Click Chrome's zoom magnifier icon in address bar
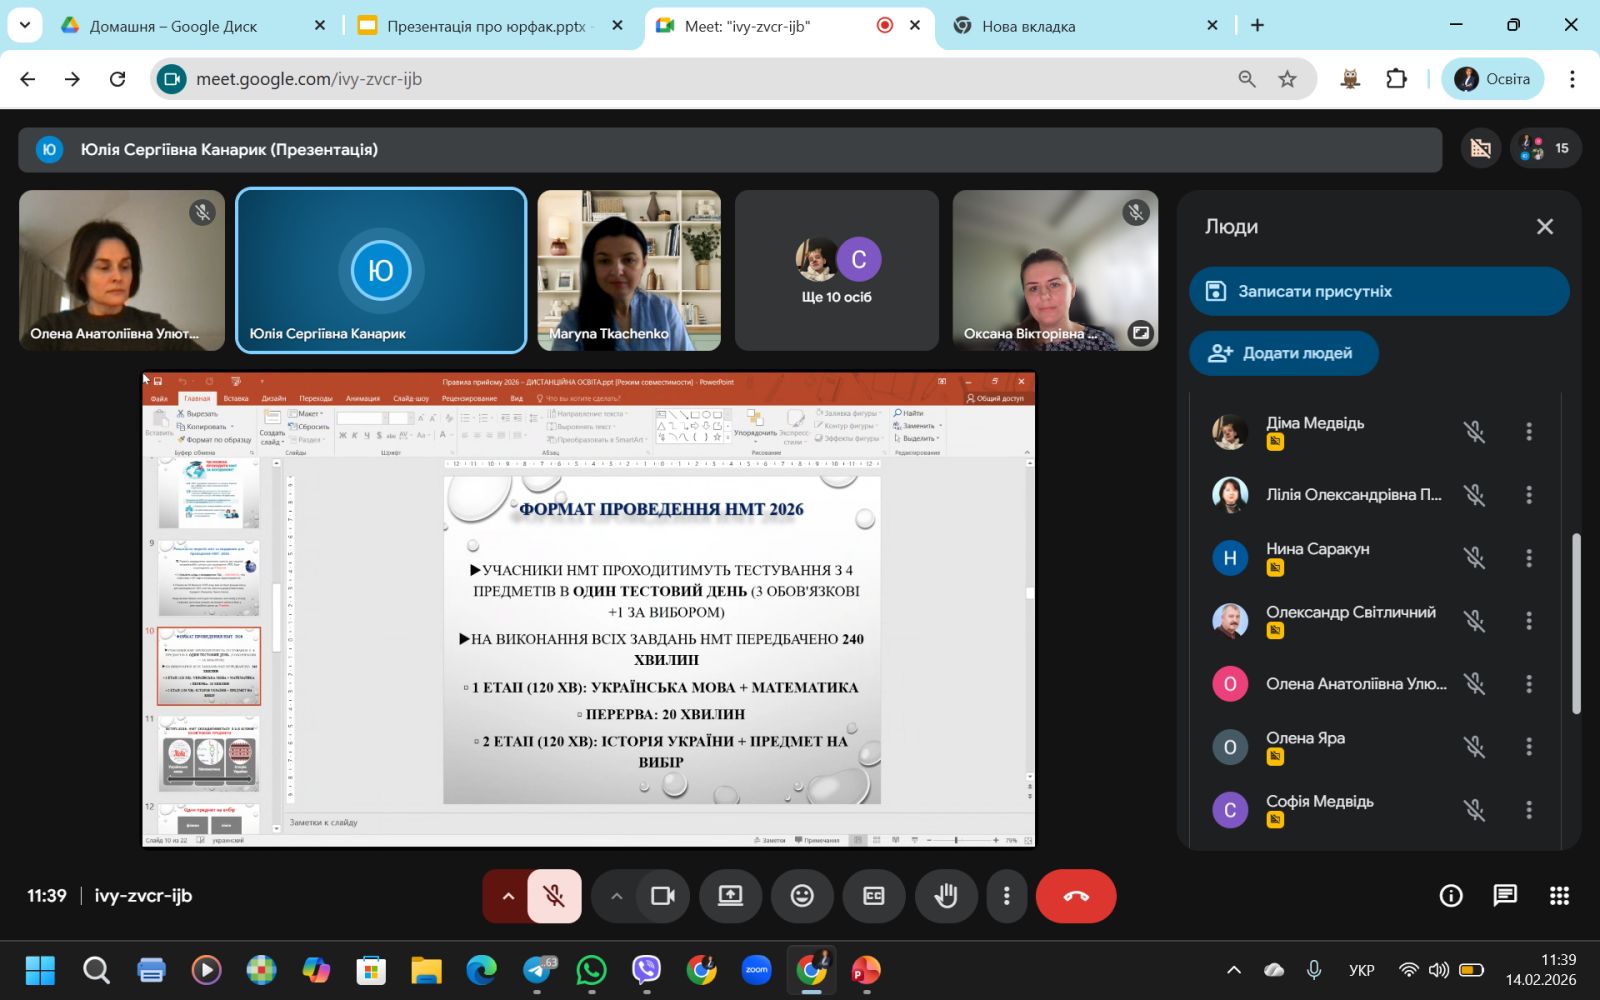The height and width of the screenshot is (1000, 1600). coord(1247,79)
